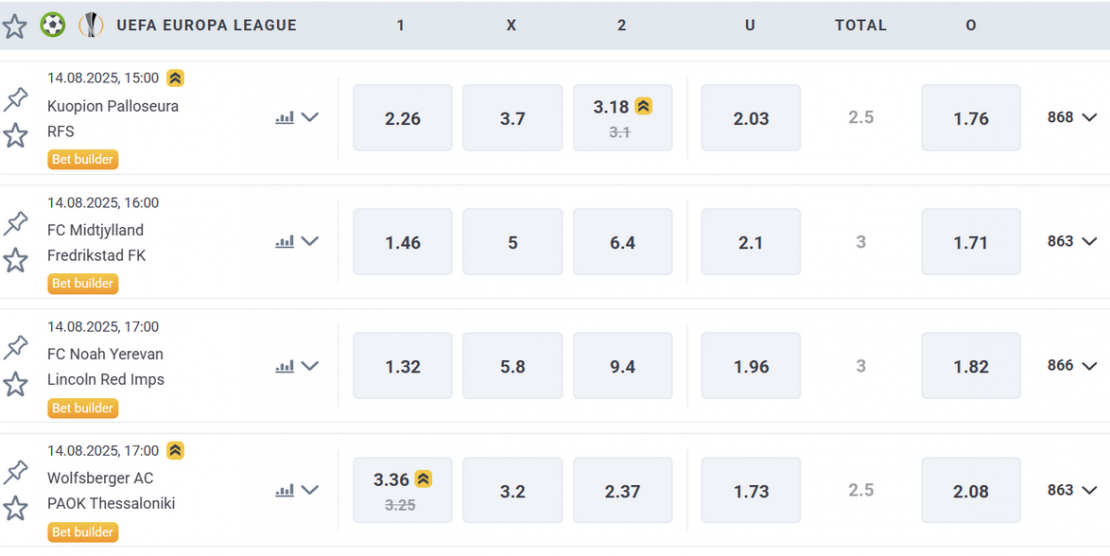Favorite the UEFA Europa League with header star
Viewport: 1110px width, 556px height.
click(x=14, y=26)
